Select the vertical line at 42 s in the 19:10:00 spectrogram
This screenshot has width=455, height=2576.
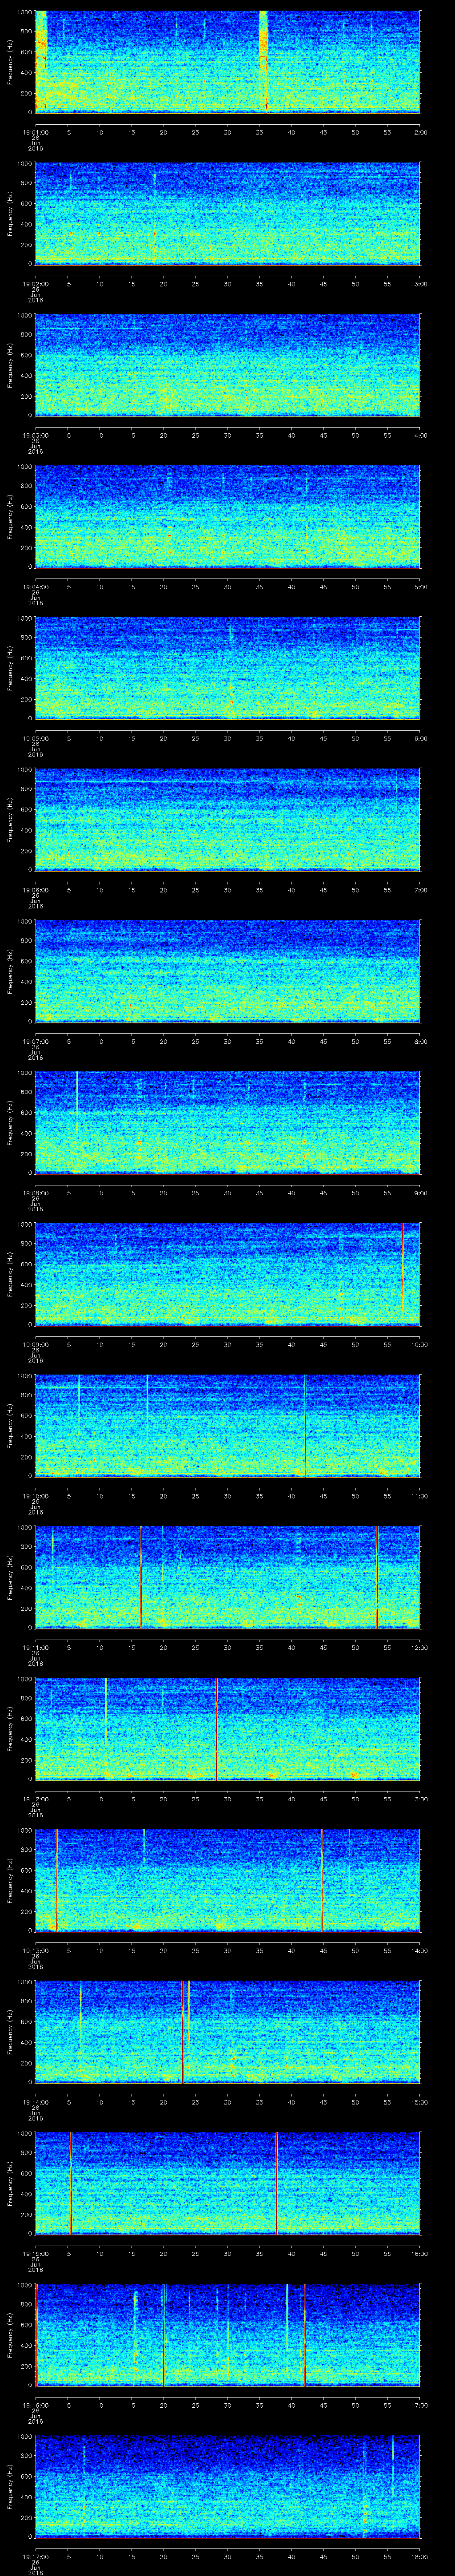click(x=304, y=1425)
